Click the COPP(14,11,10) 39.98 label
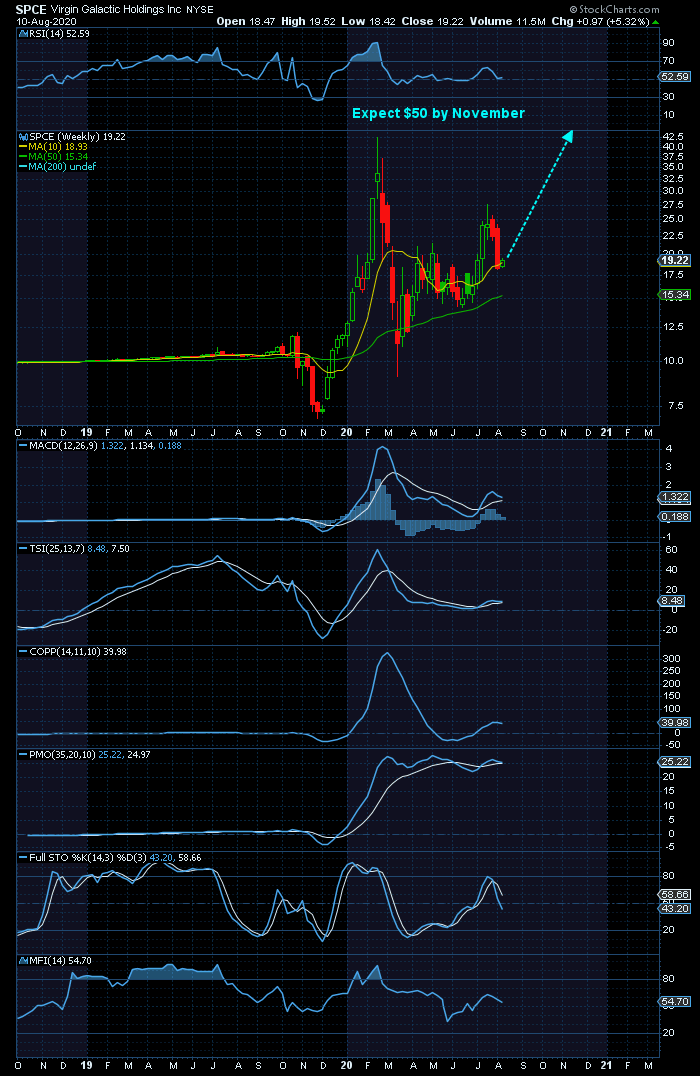The height and width of the screenshot is (1076, 700). [x=73, y=651]
